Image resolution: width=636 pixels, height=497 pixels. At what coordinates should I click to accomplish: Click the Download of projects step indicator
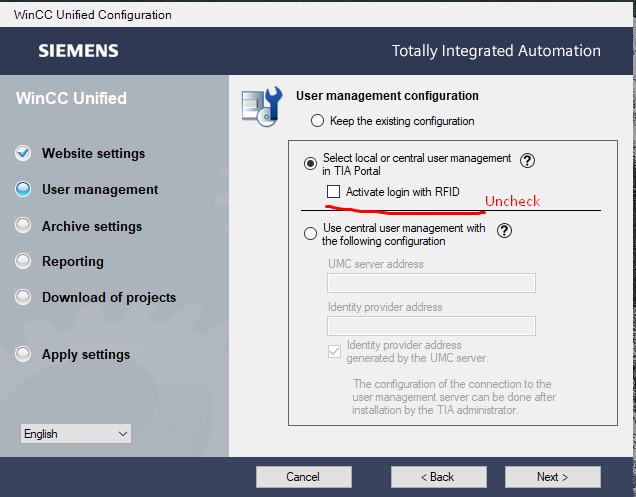23,297
